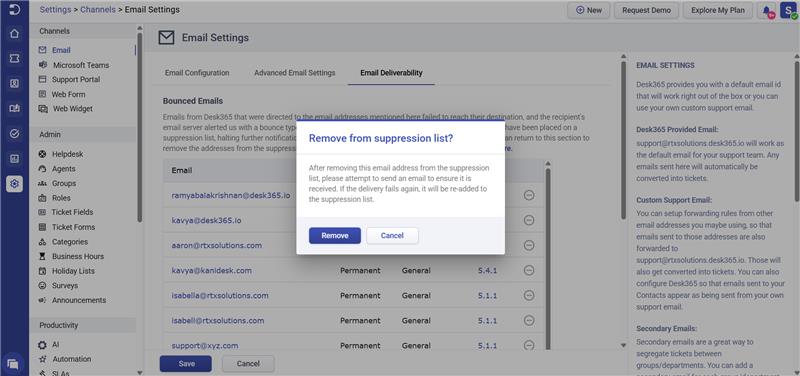This screenshot has width=800, height=376.
Task: Click scroll-down arrow of main content
Action: pos(623,345)
